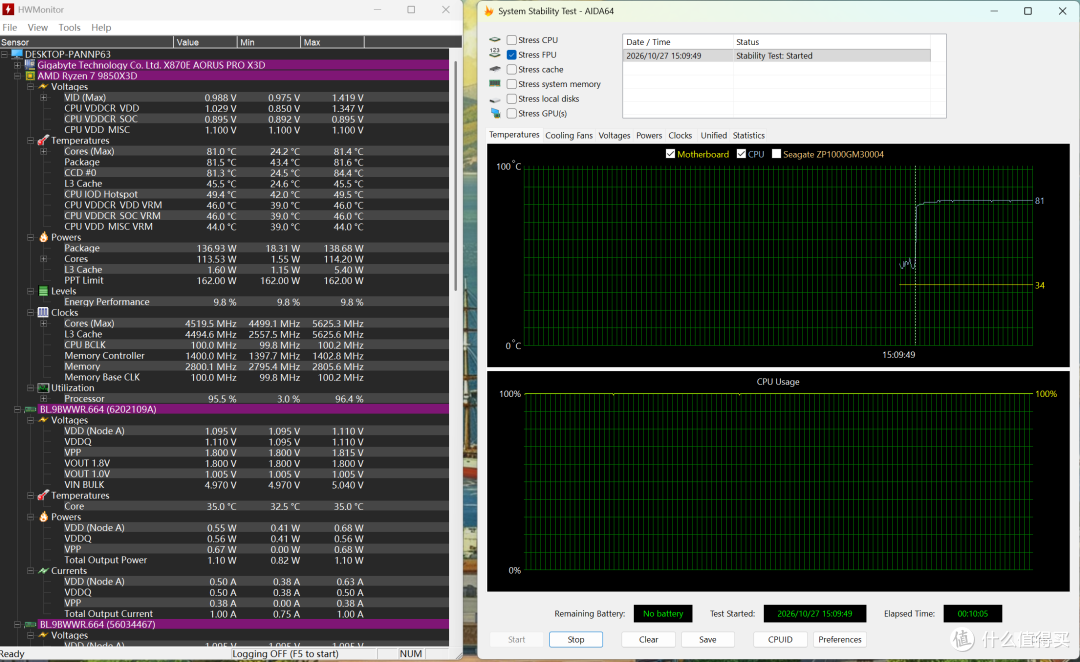Open the Tools menu in HWMonitor
Image resolution: width=1080 pixels, height=662 pixels.
(x=70, y=28)
